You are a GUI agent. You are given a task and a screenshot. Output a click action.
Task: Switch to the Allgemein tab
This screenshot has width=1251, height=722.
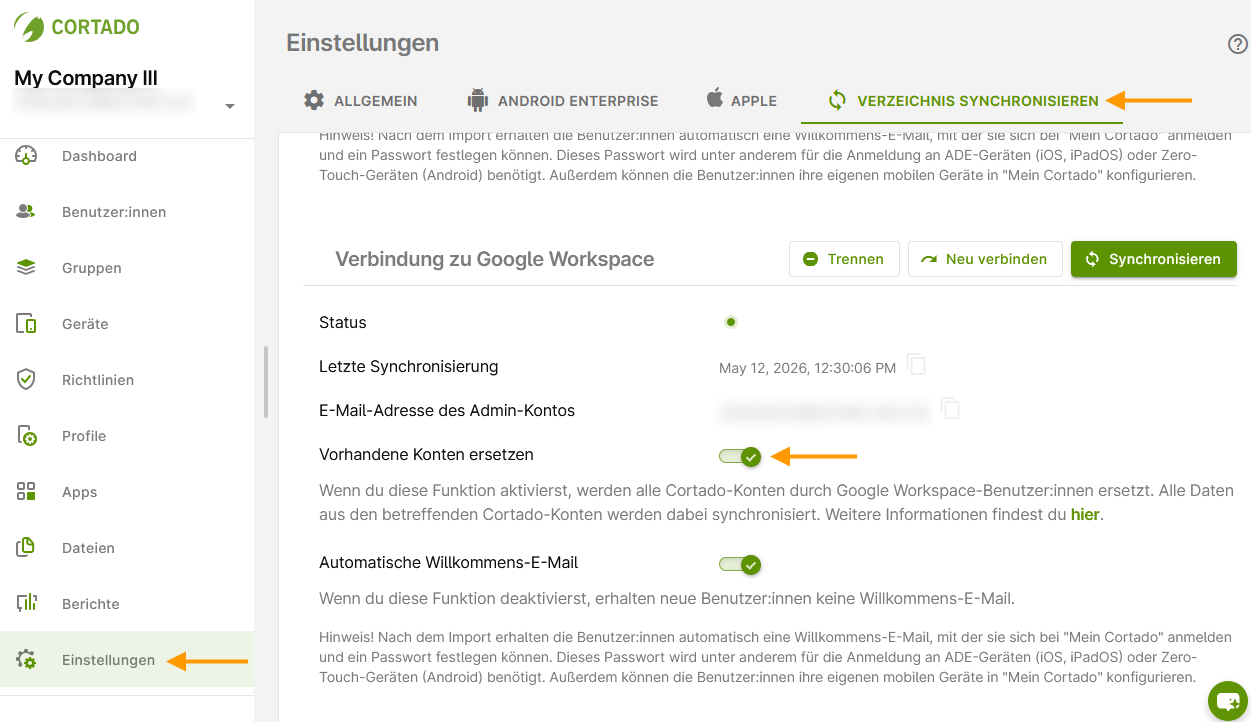point(361,101)
